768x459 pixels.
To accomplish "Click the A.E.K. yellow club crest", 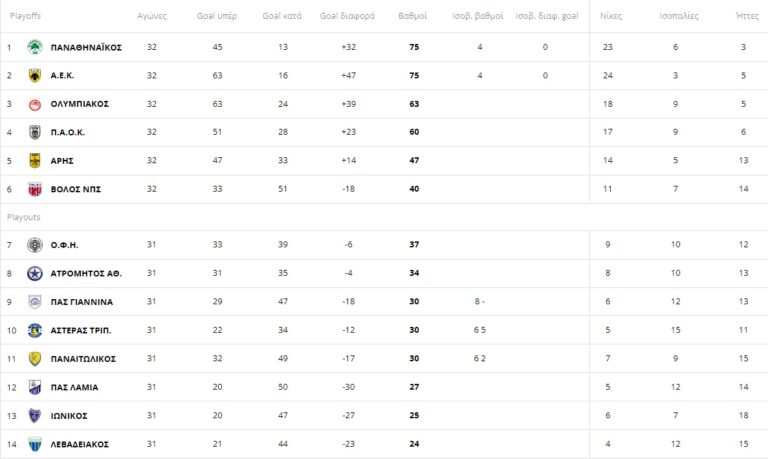I will [35, 75].
